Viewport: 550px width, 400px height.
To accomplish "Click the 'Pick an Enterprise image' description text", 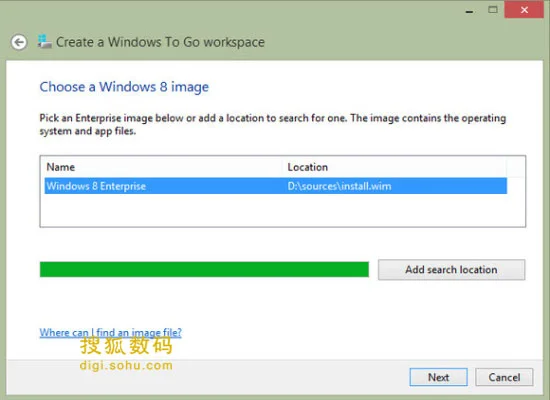I will coord(273,124).
